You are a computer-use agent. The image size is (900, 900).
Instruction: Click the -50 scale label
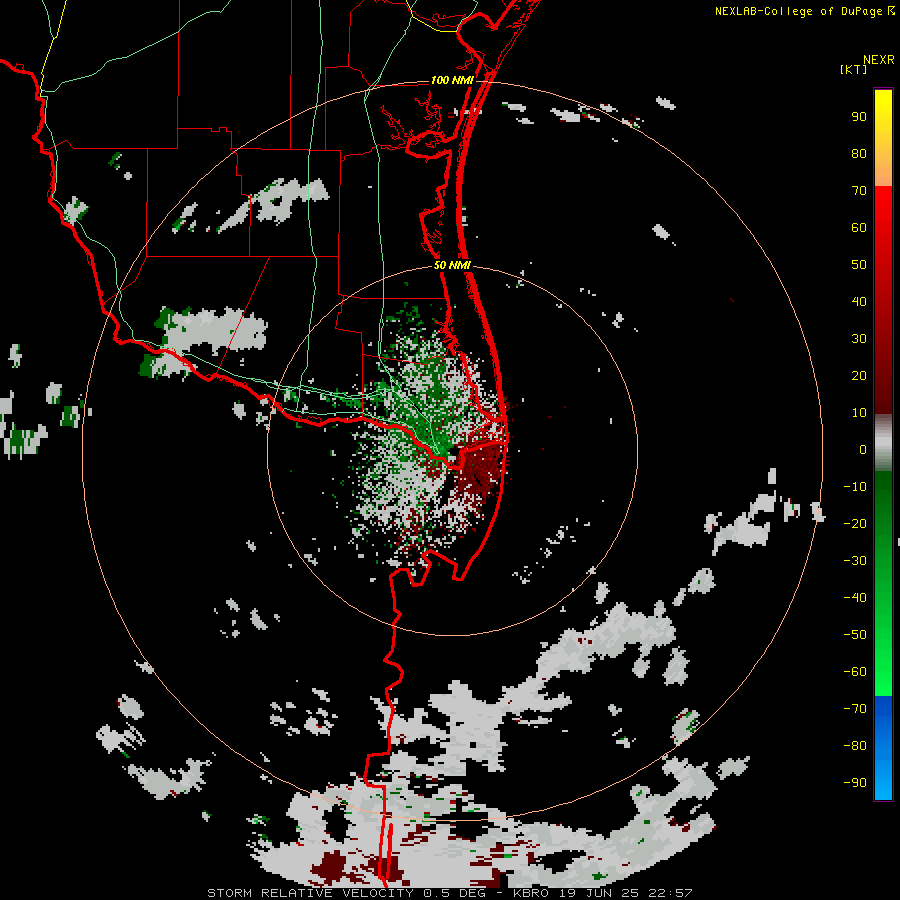click(x=855, y=635)
